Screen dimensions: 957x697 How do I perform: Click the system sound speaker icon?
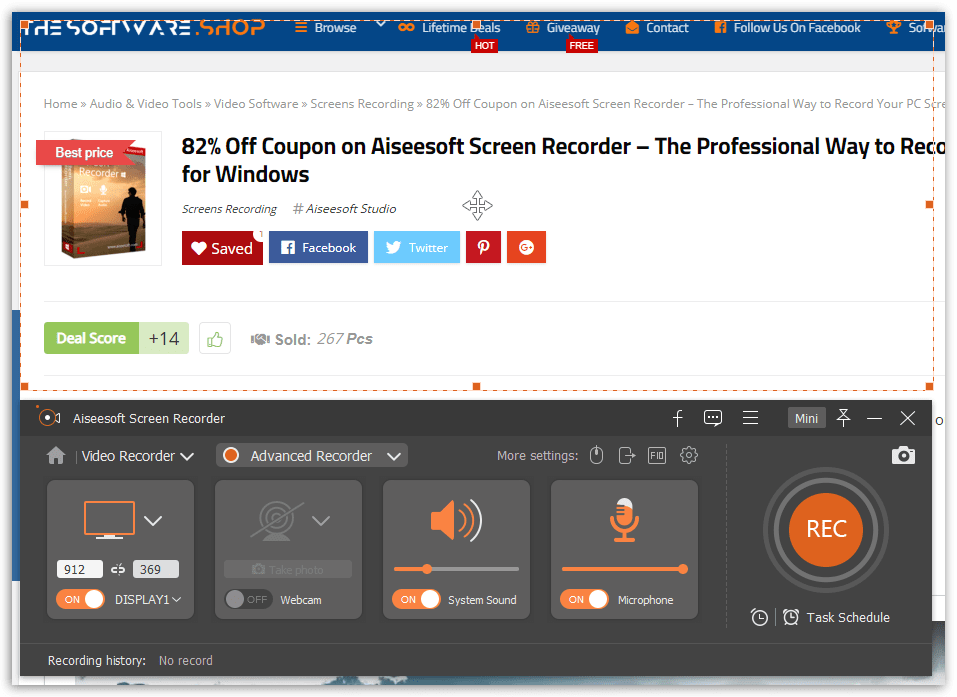coord(457,520)
